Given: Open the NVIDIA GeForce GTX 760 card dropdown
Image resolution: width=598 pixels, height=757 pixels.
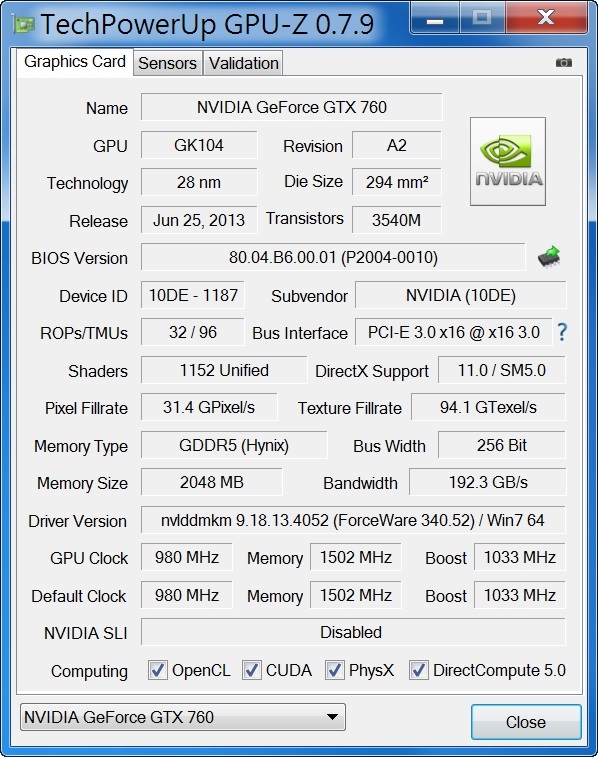Looking at the screenshot, I should (183, 717).
